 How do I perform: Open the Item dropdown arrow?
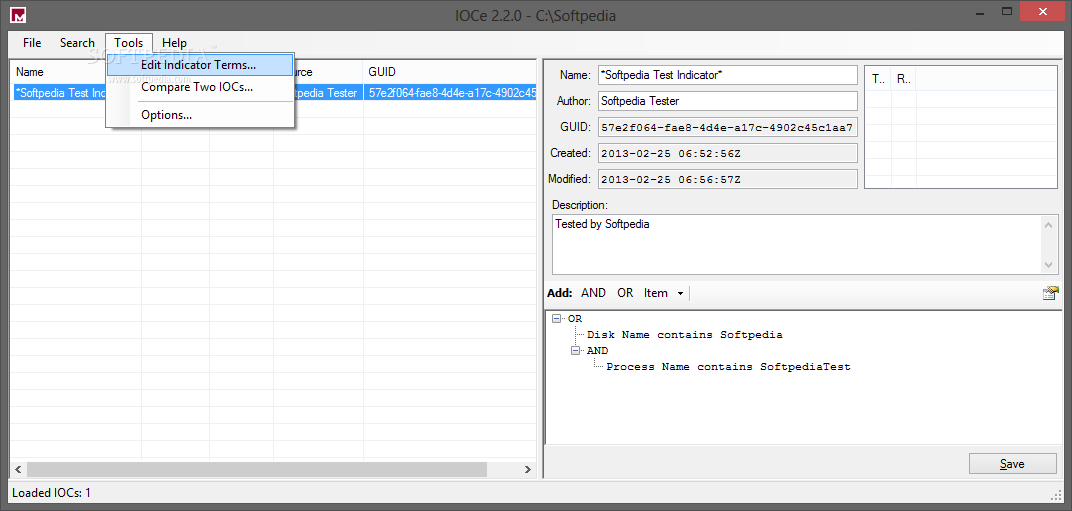[680, 293]
